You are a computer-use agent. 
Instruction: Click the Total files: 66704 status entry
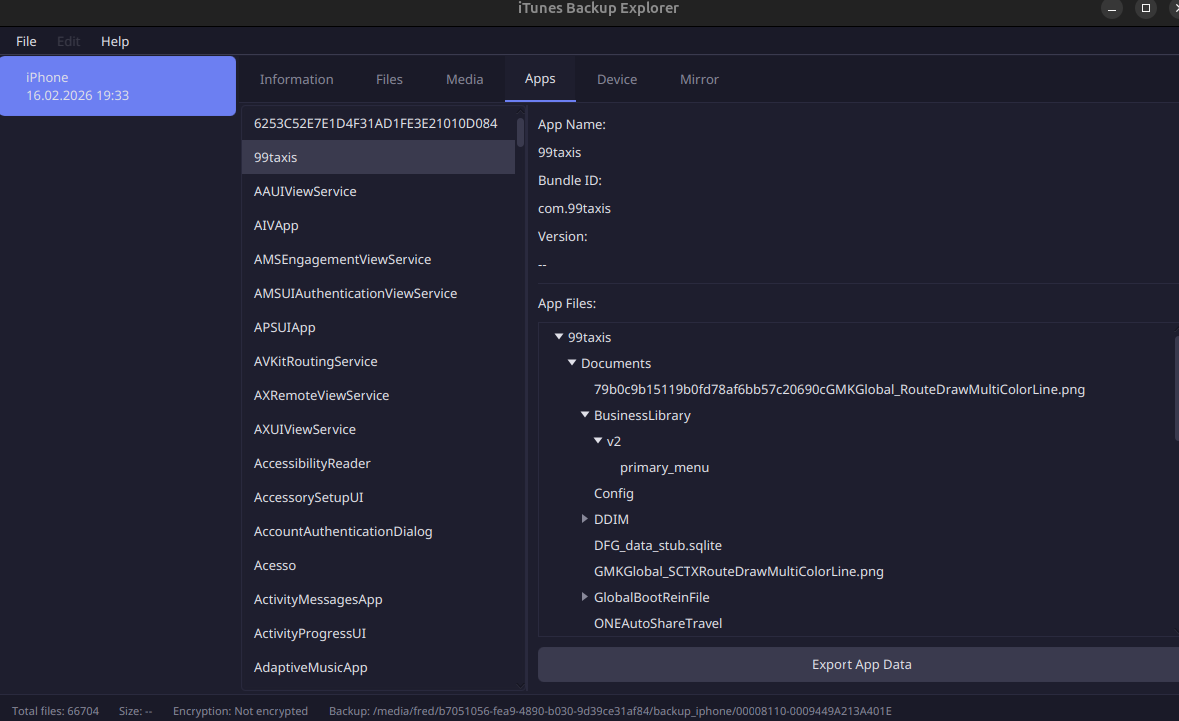56,710
